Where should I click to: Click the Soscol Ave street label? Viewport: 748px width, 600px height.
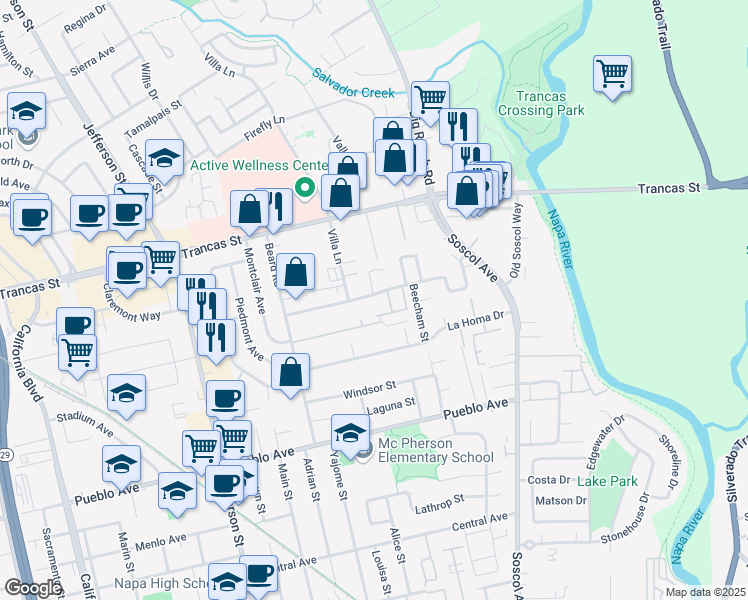(473, 258)
